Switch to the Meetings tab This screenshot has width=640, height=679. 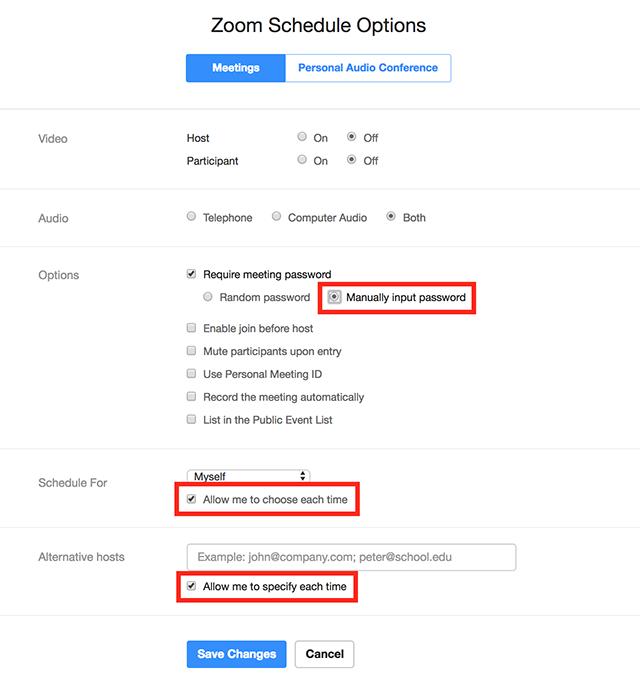pos(235,68)
